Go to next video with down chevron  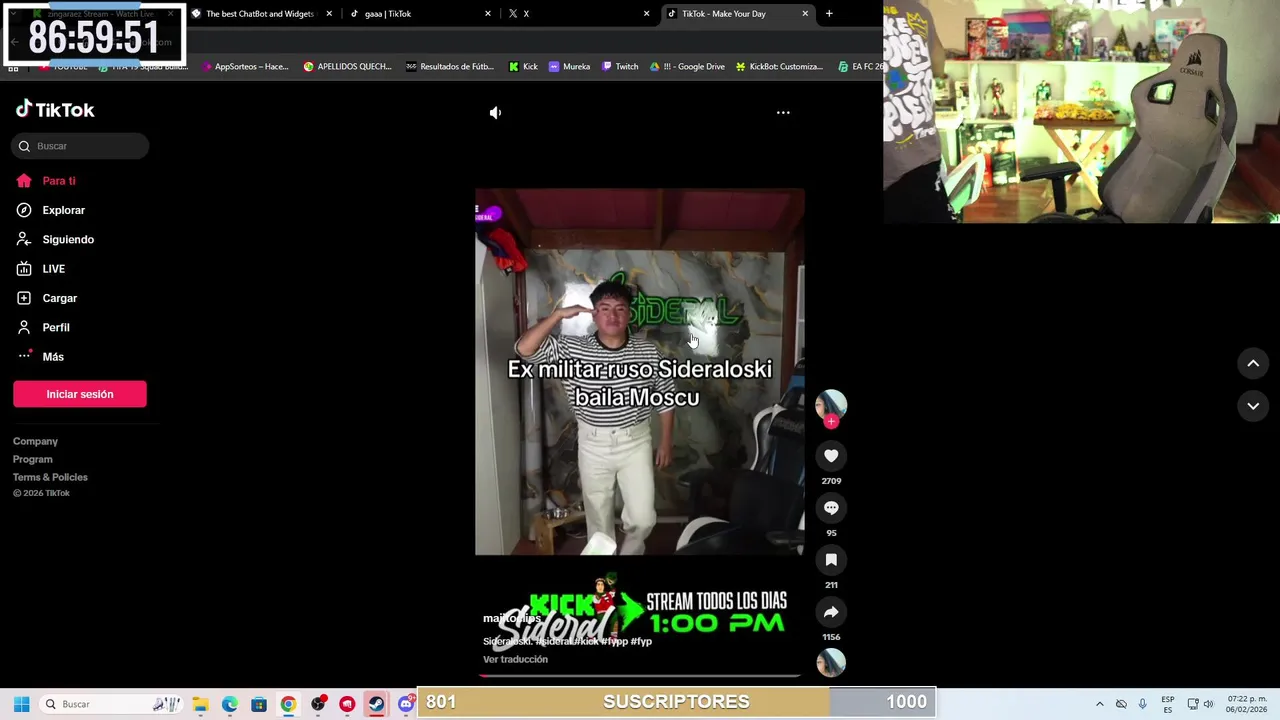(x=1253, y=406)
